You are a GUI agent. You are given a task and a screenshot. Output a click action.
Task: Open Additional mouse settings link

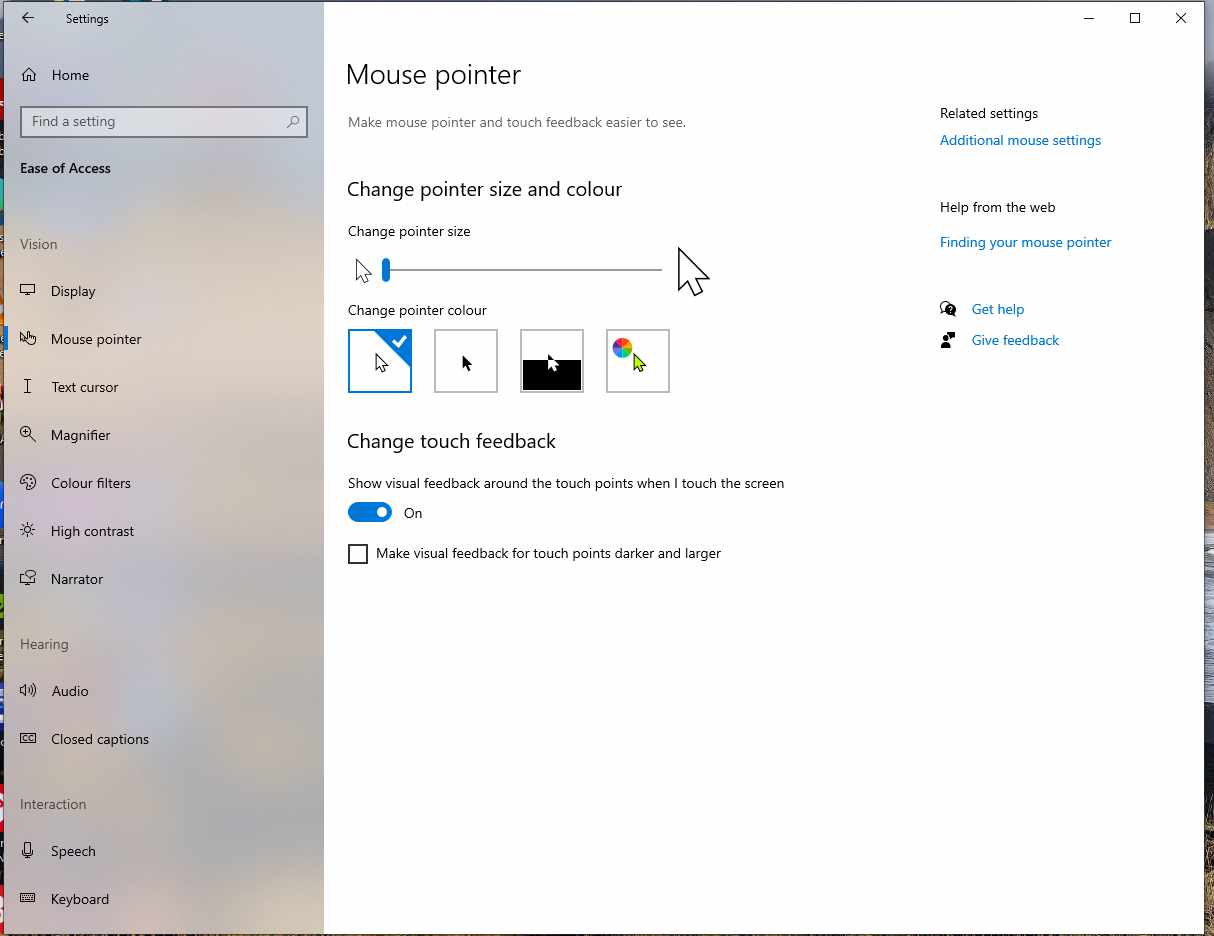pos(1020,141)
